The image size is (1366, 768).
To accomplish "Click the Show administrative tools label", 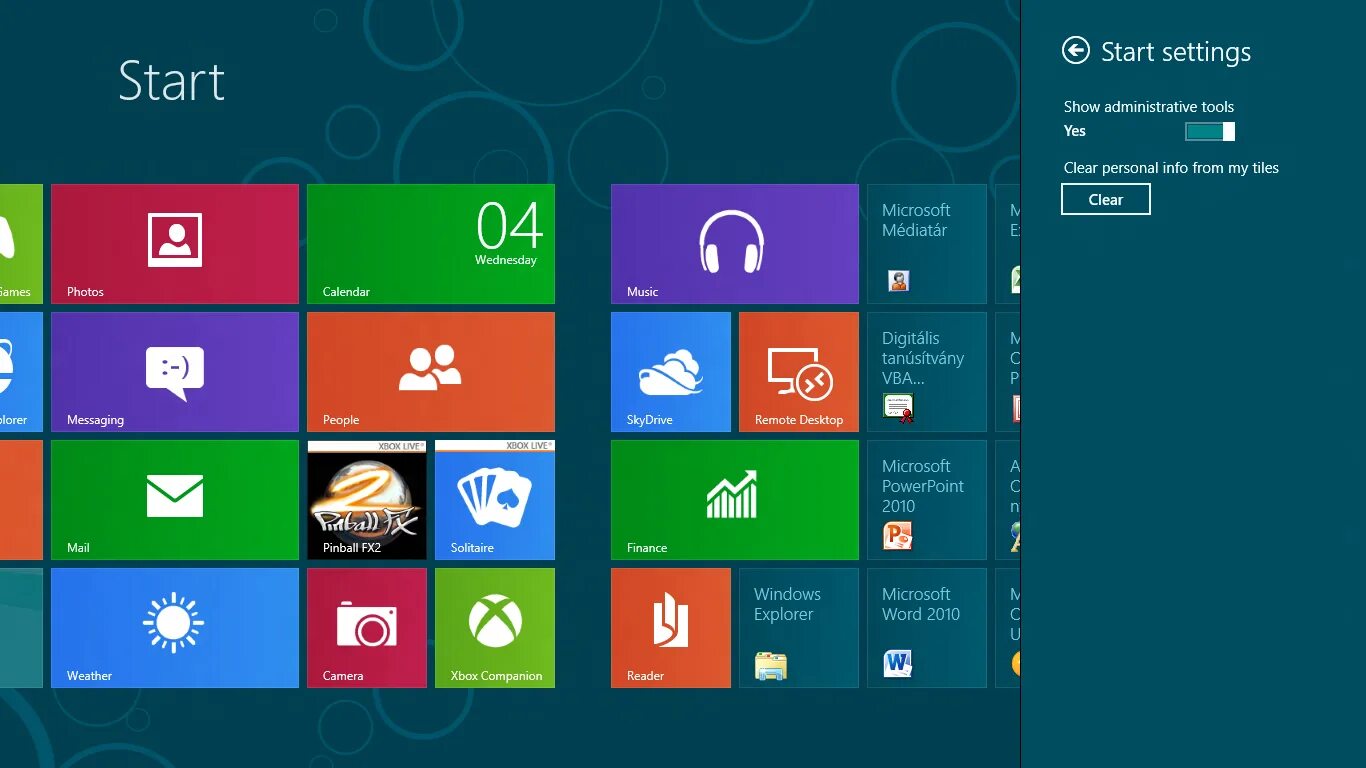I will click(1149, 107).
